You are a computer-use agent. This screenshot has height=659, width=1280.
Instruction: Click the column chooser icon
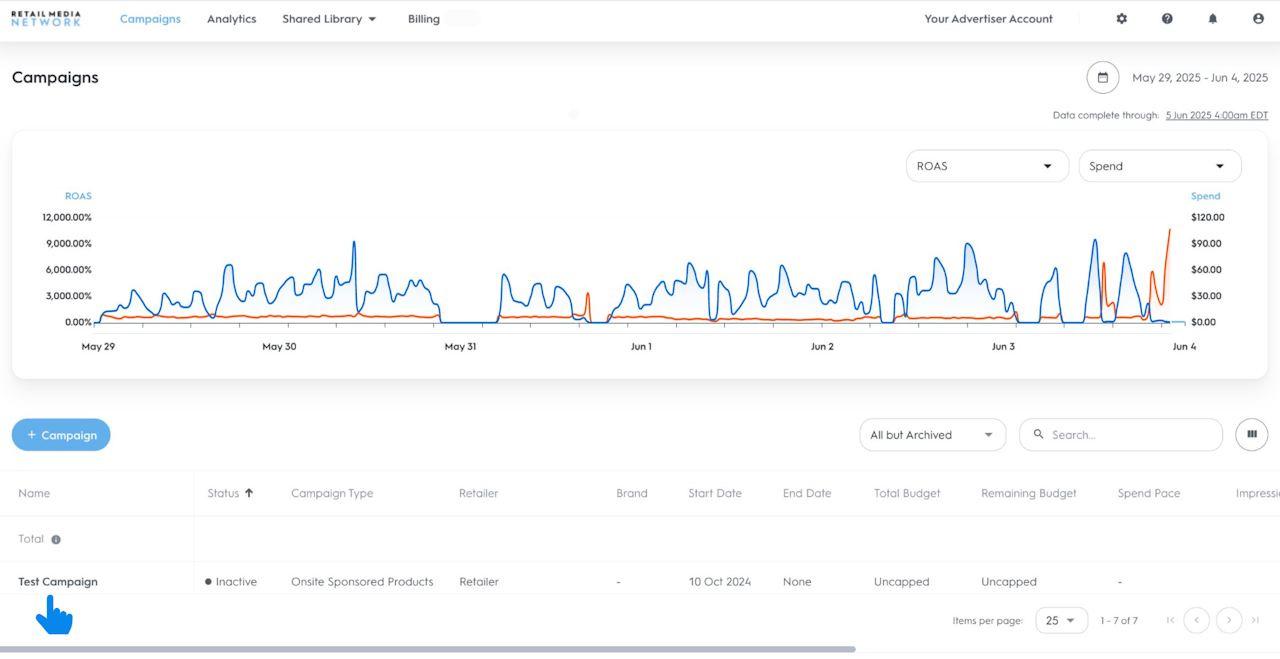1251,435
